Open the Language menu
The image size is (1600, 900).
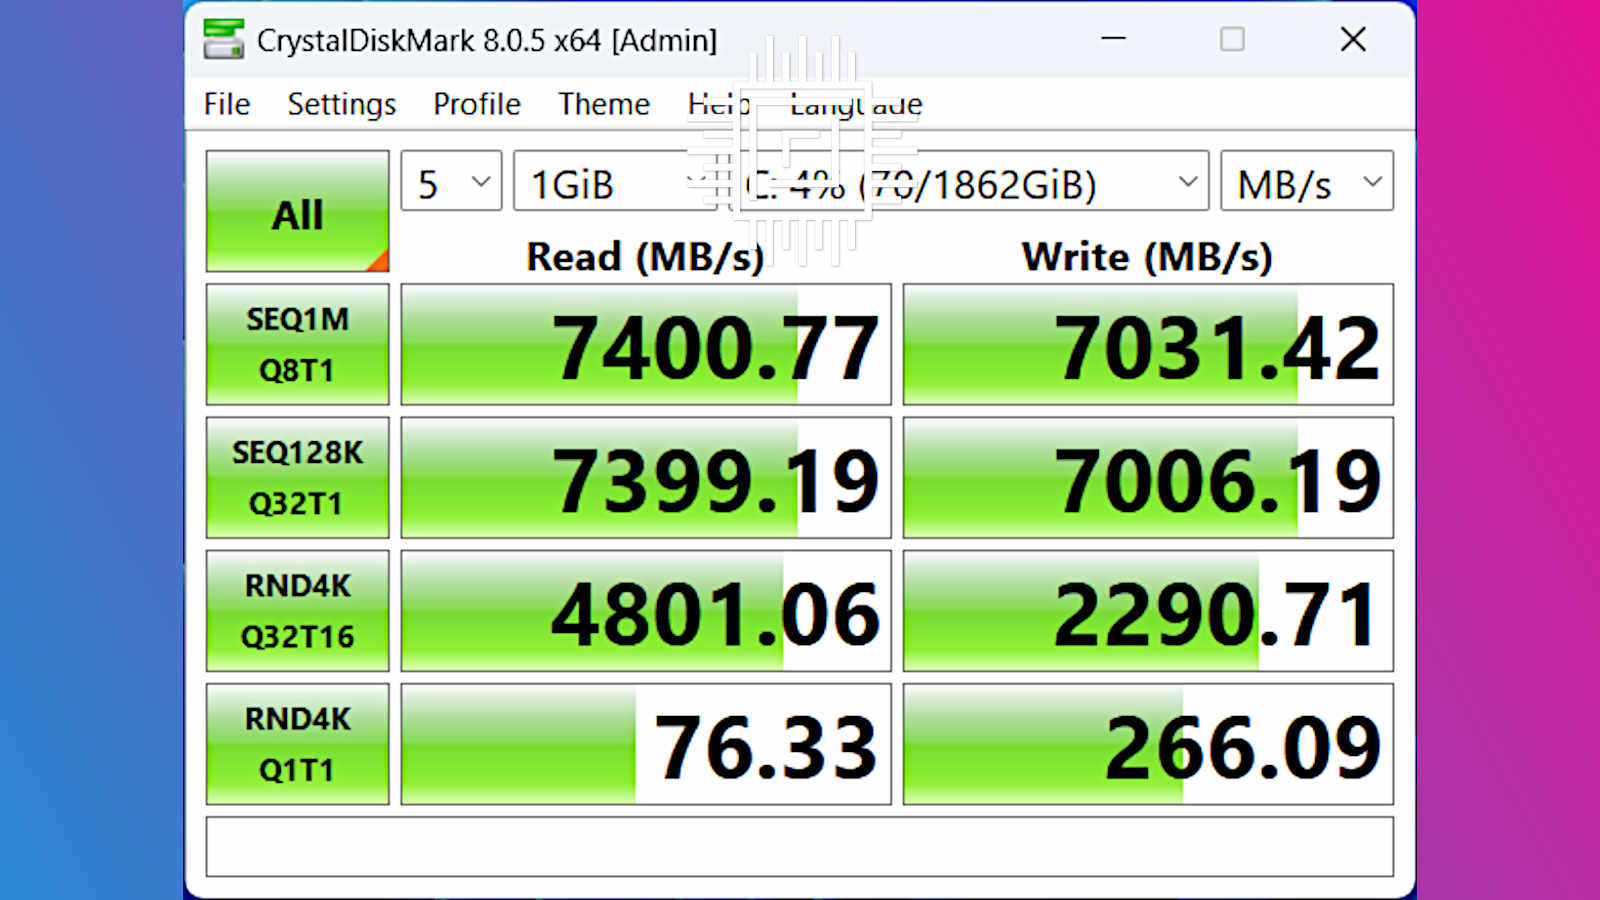[856, 103]
